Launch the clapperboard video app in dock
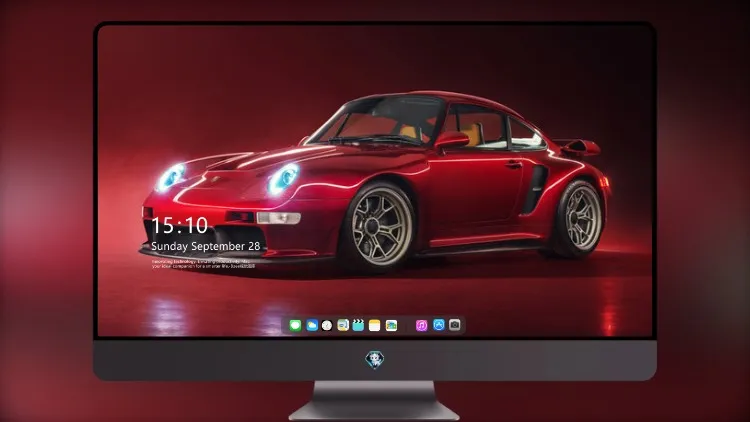Screen dimensions: 750x422 pos(358,325)
